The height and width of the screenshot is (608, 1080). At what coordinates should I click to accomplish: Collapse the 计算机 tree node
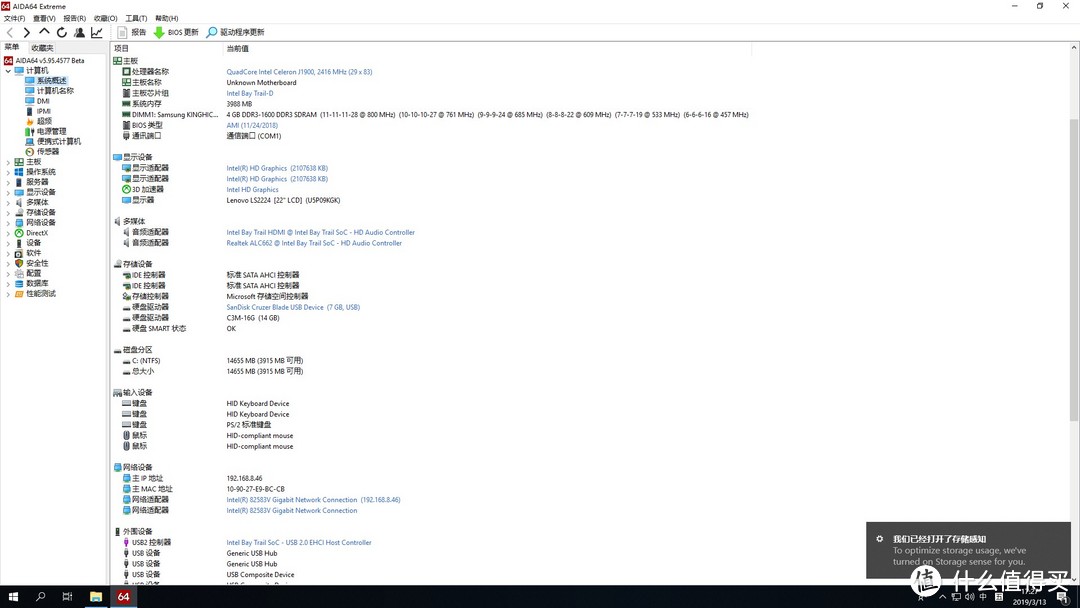(8, 71)
